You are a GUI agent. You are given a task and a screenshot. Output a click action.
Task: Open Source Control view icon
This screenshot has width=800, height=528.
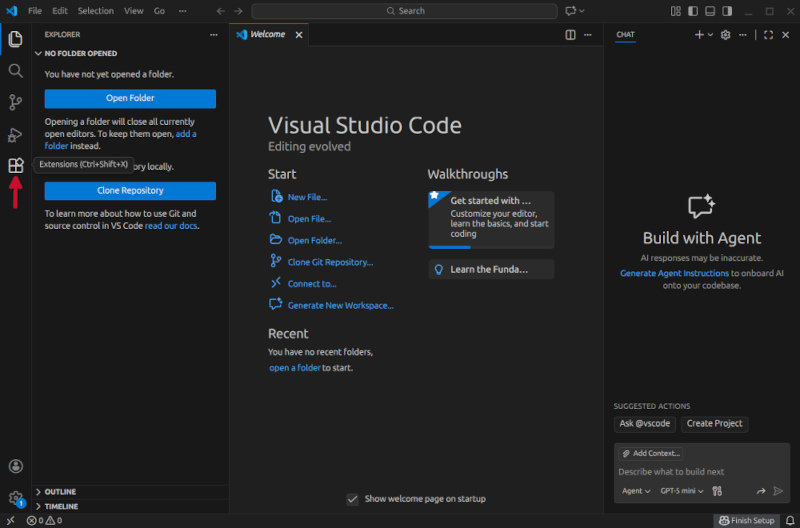(x=15, y=102)
